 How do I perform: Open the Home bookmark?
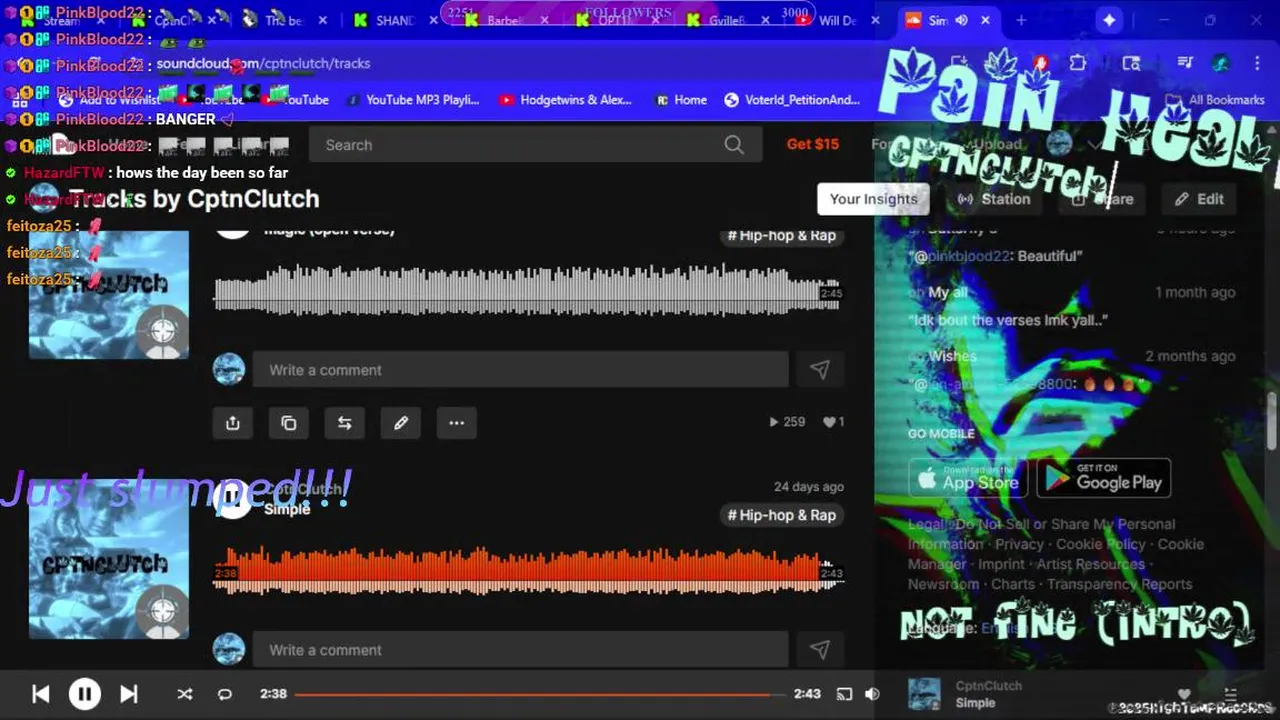pyautogui.click(x=681, y=100)
